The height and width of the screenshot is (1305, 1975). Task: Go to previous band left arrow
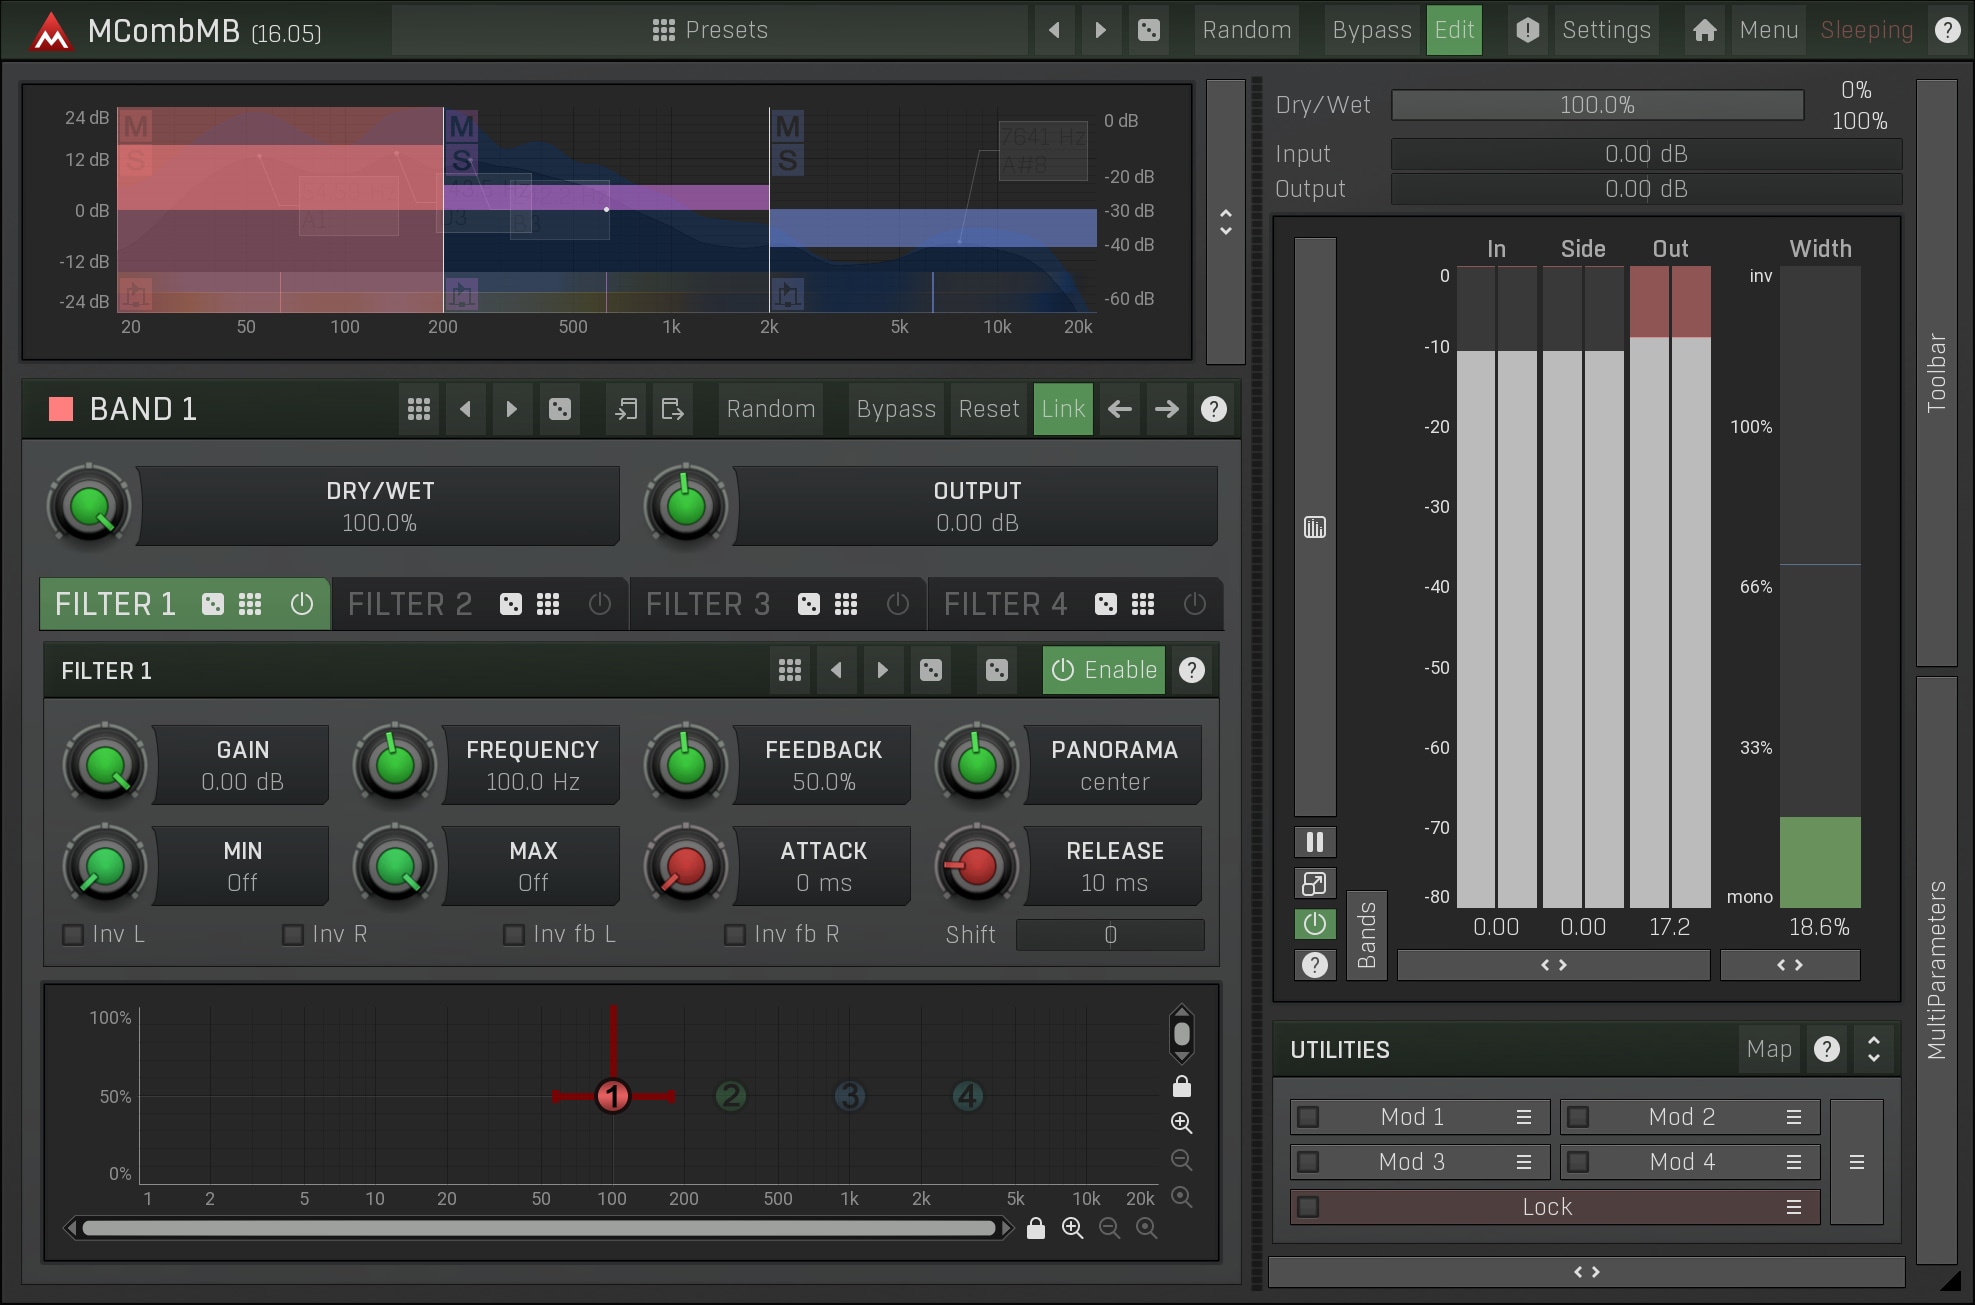click(1120, 409)
